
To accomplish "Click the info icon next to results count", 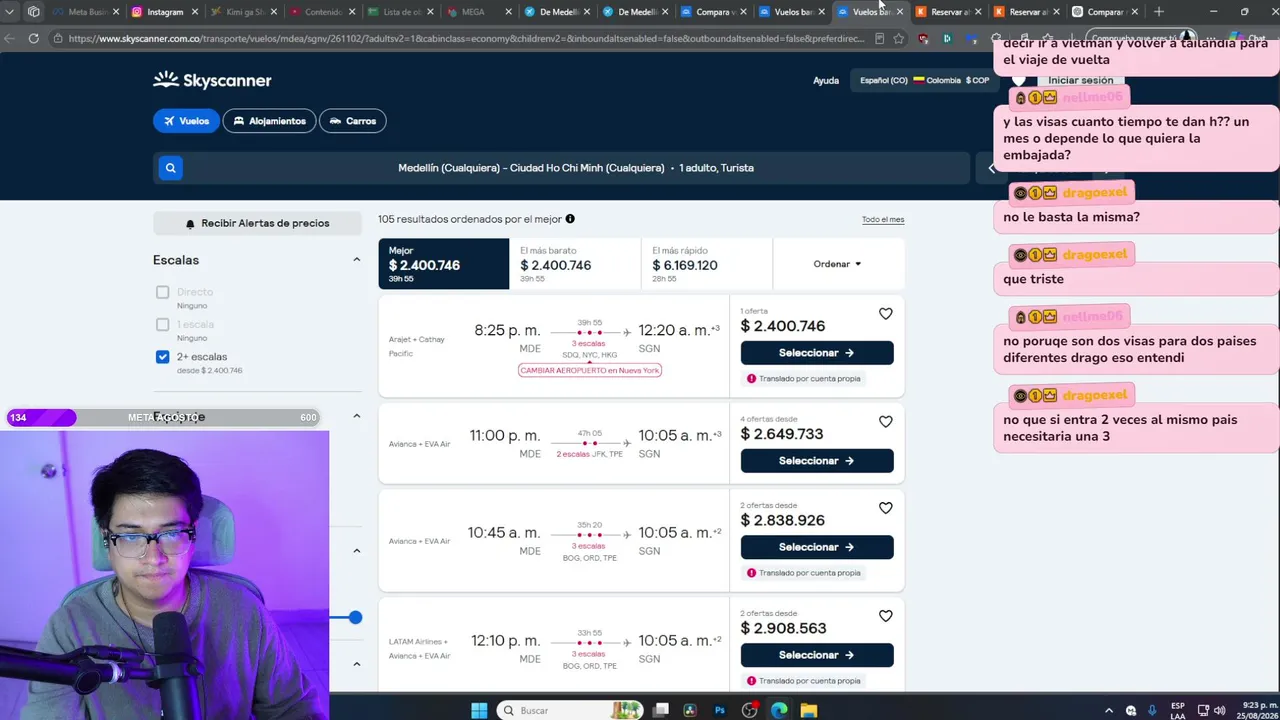I will click(570, 219).
